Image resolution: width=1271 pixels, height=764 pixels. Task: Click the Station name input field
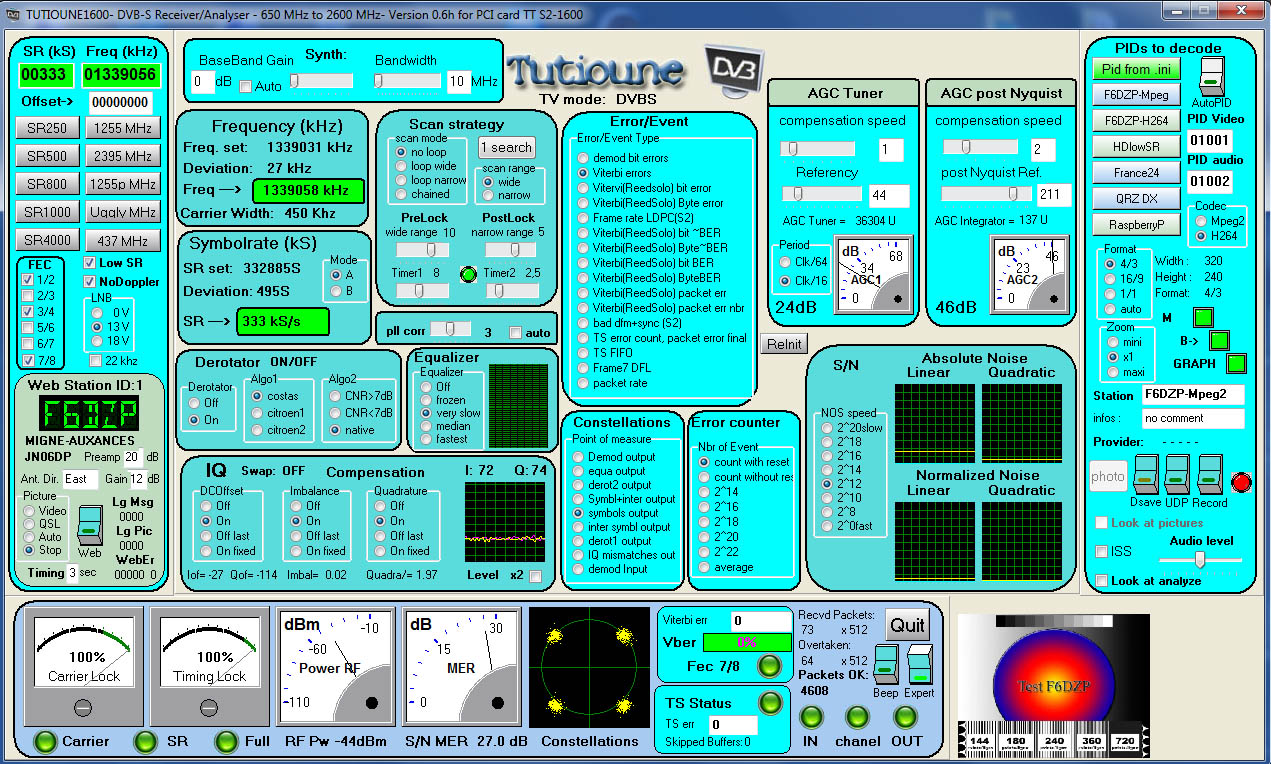click(x=1193, y=394)
